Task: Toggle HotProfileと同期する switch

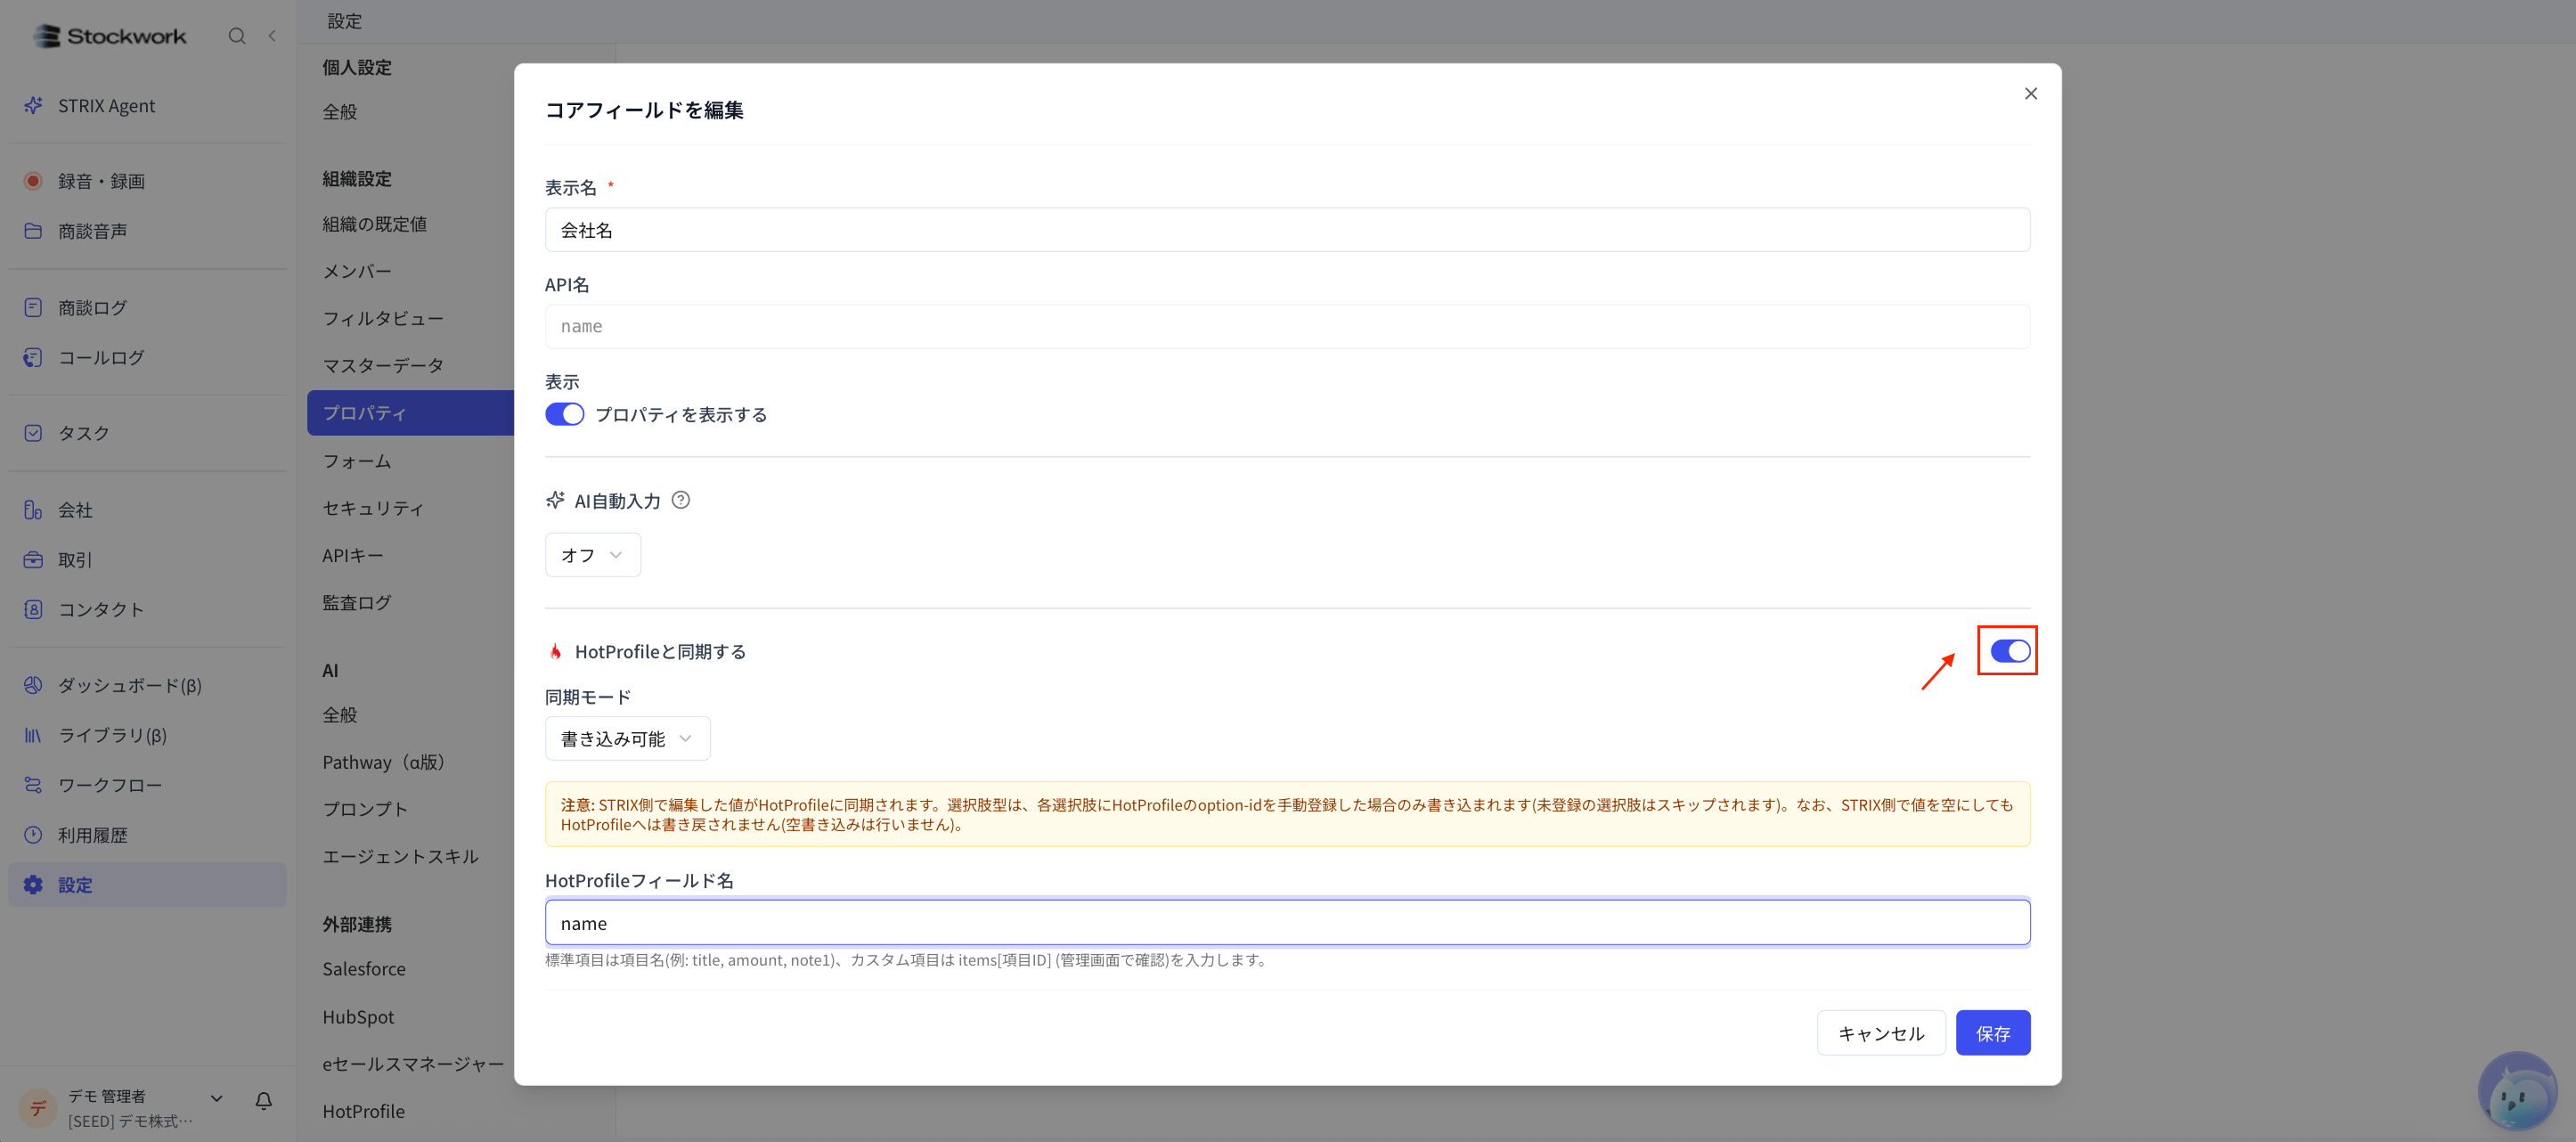Action: tap(2010, 651)
